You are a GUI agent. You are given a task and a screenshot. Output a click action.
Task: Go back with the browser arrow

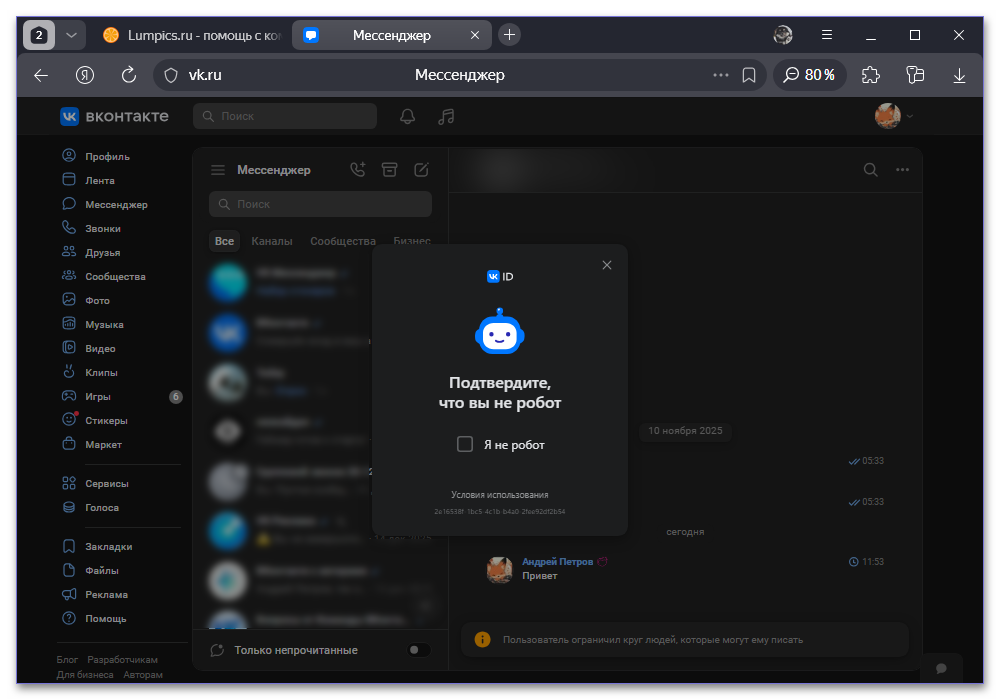tap(41, 75)
